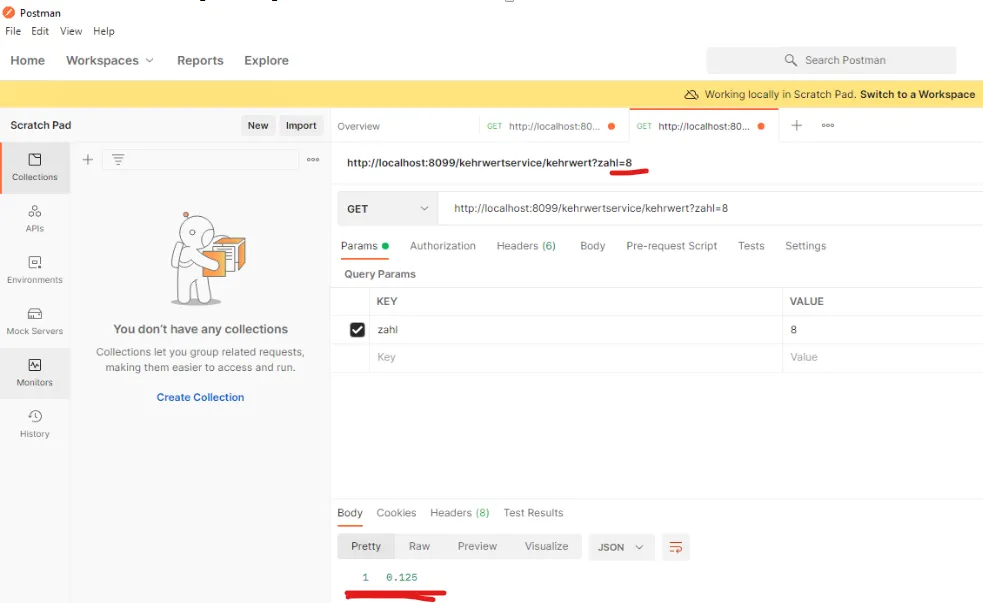Open the File menu
983x603 pixels.
click(13, 31)
